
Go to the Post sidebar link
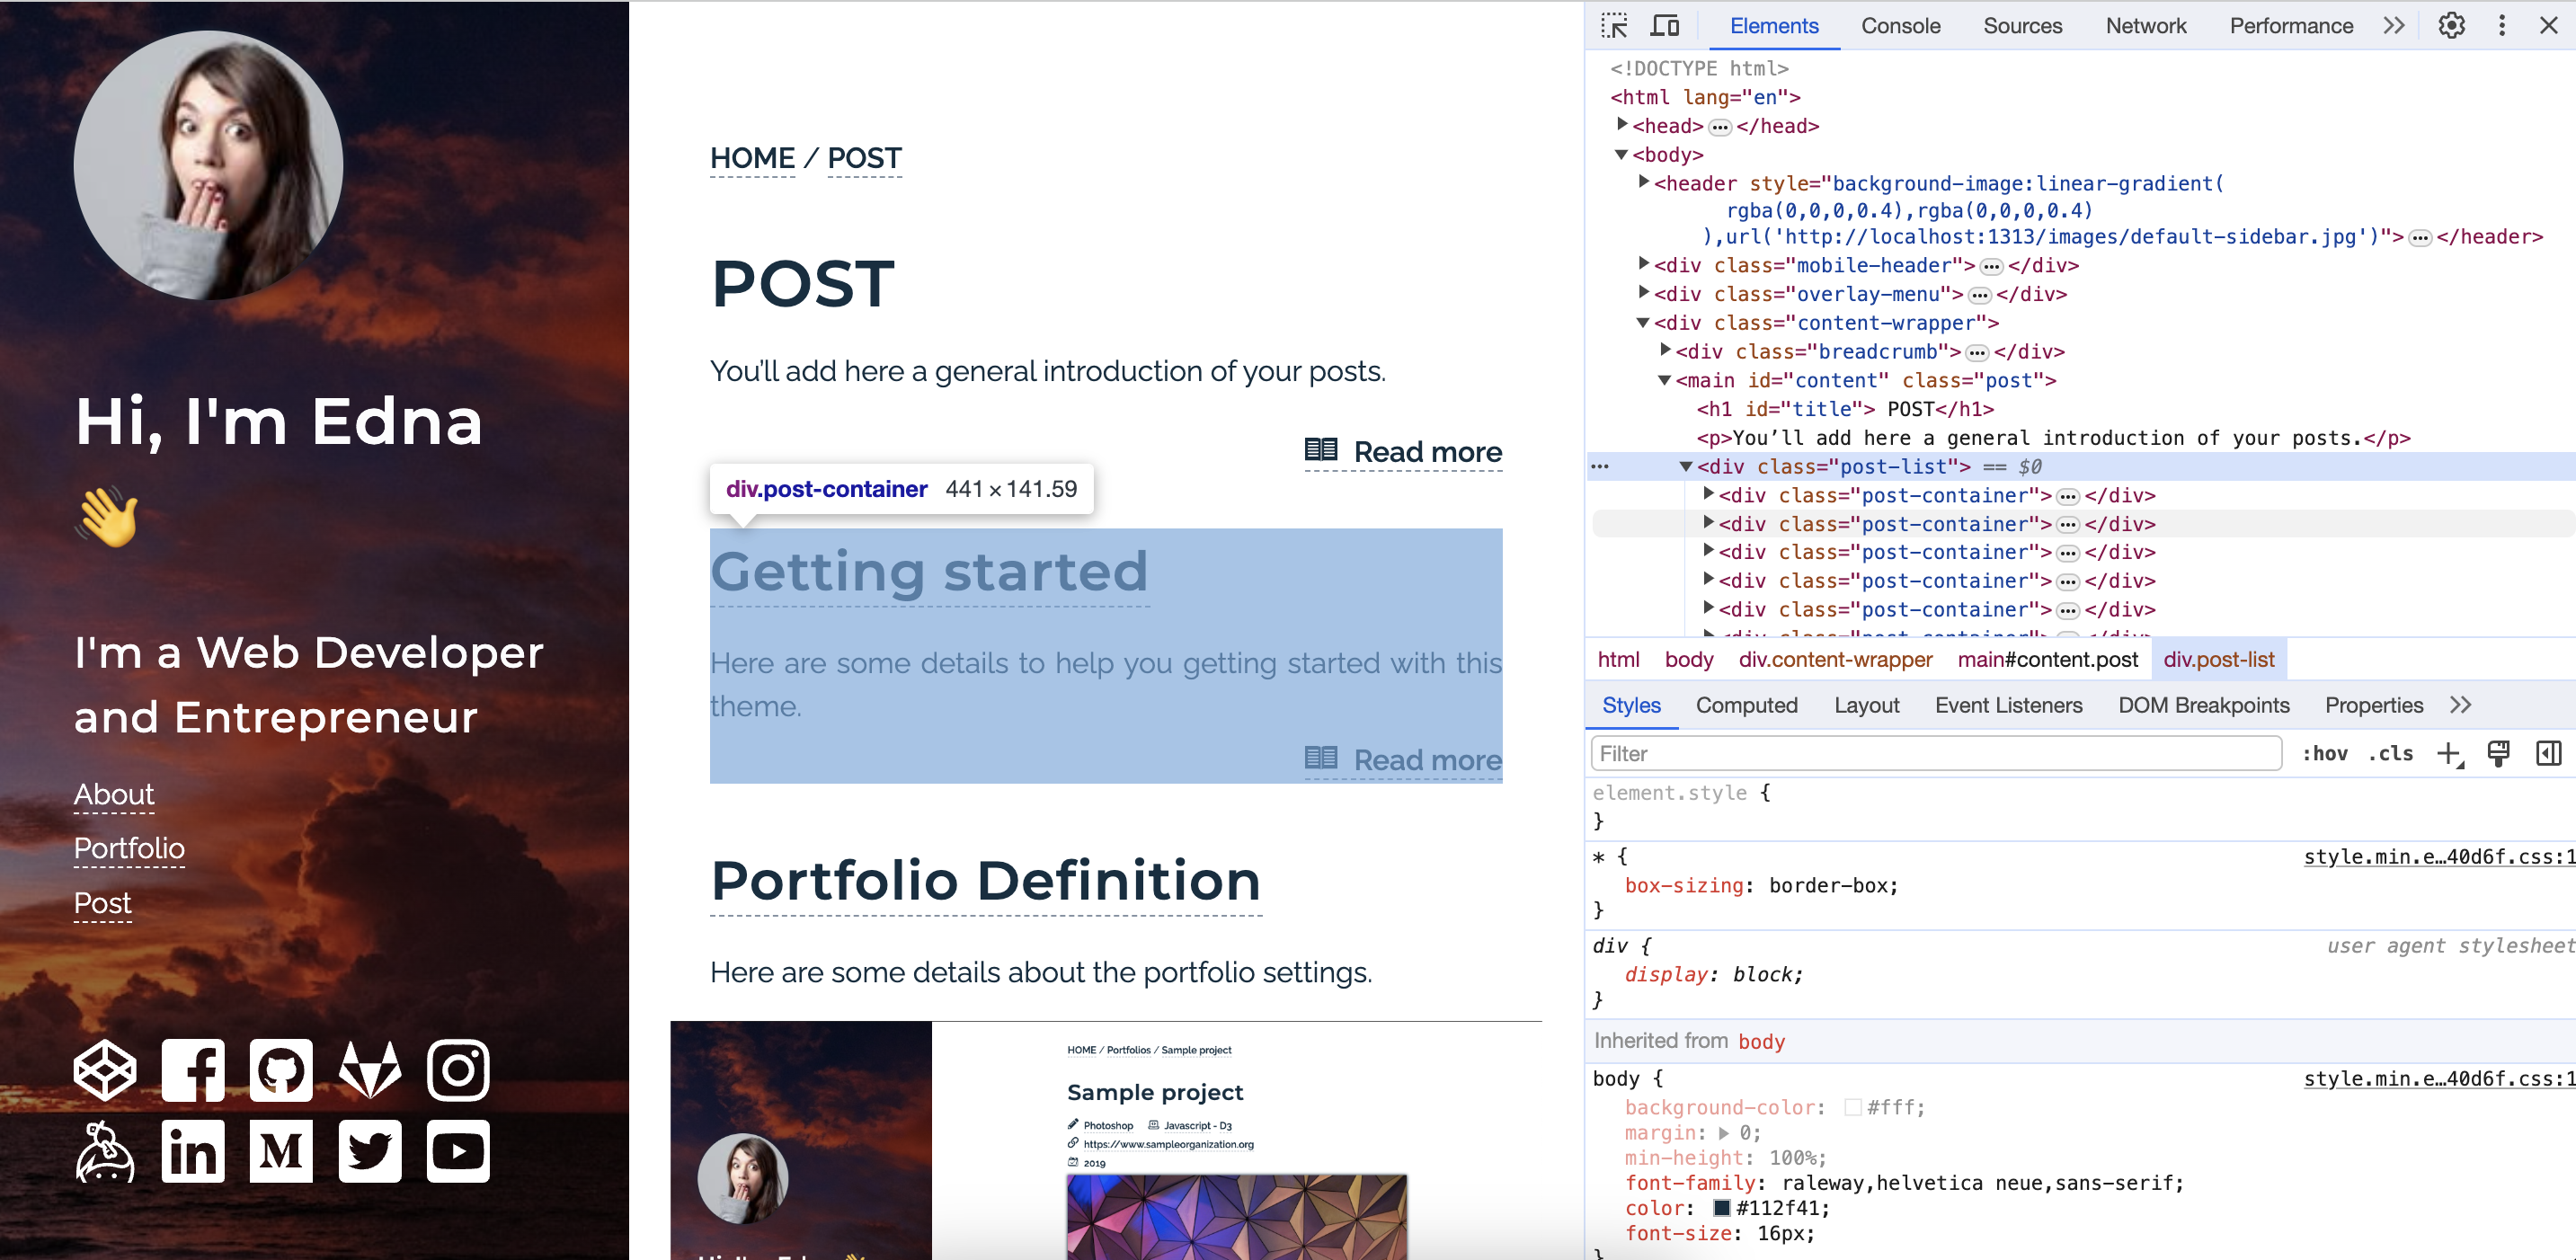(102, 903)
